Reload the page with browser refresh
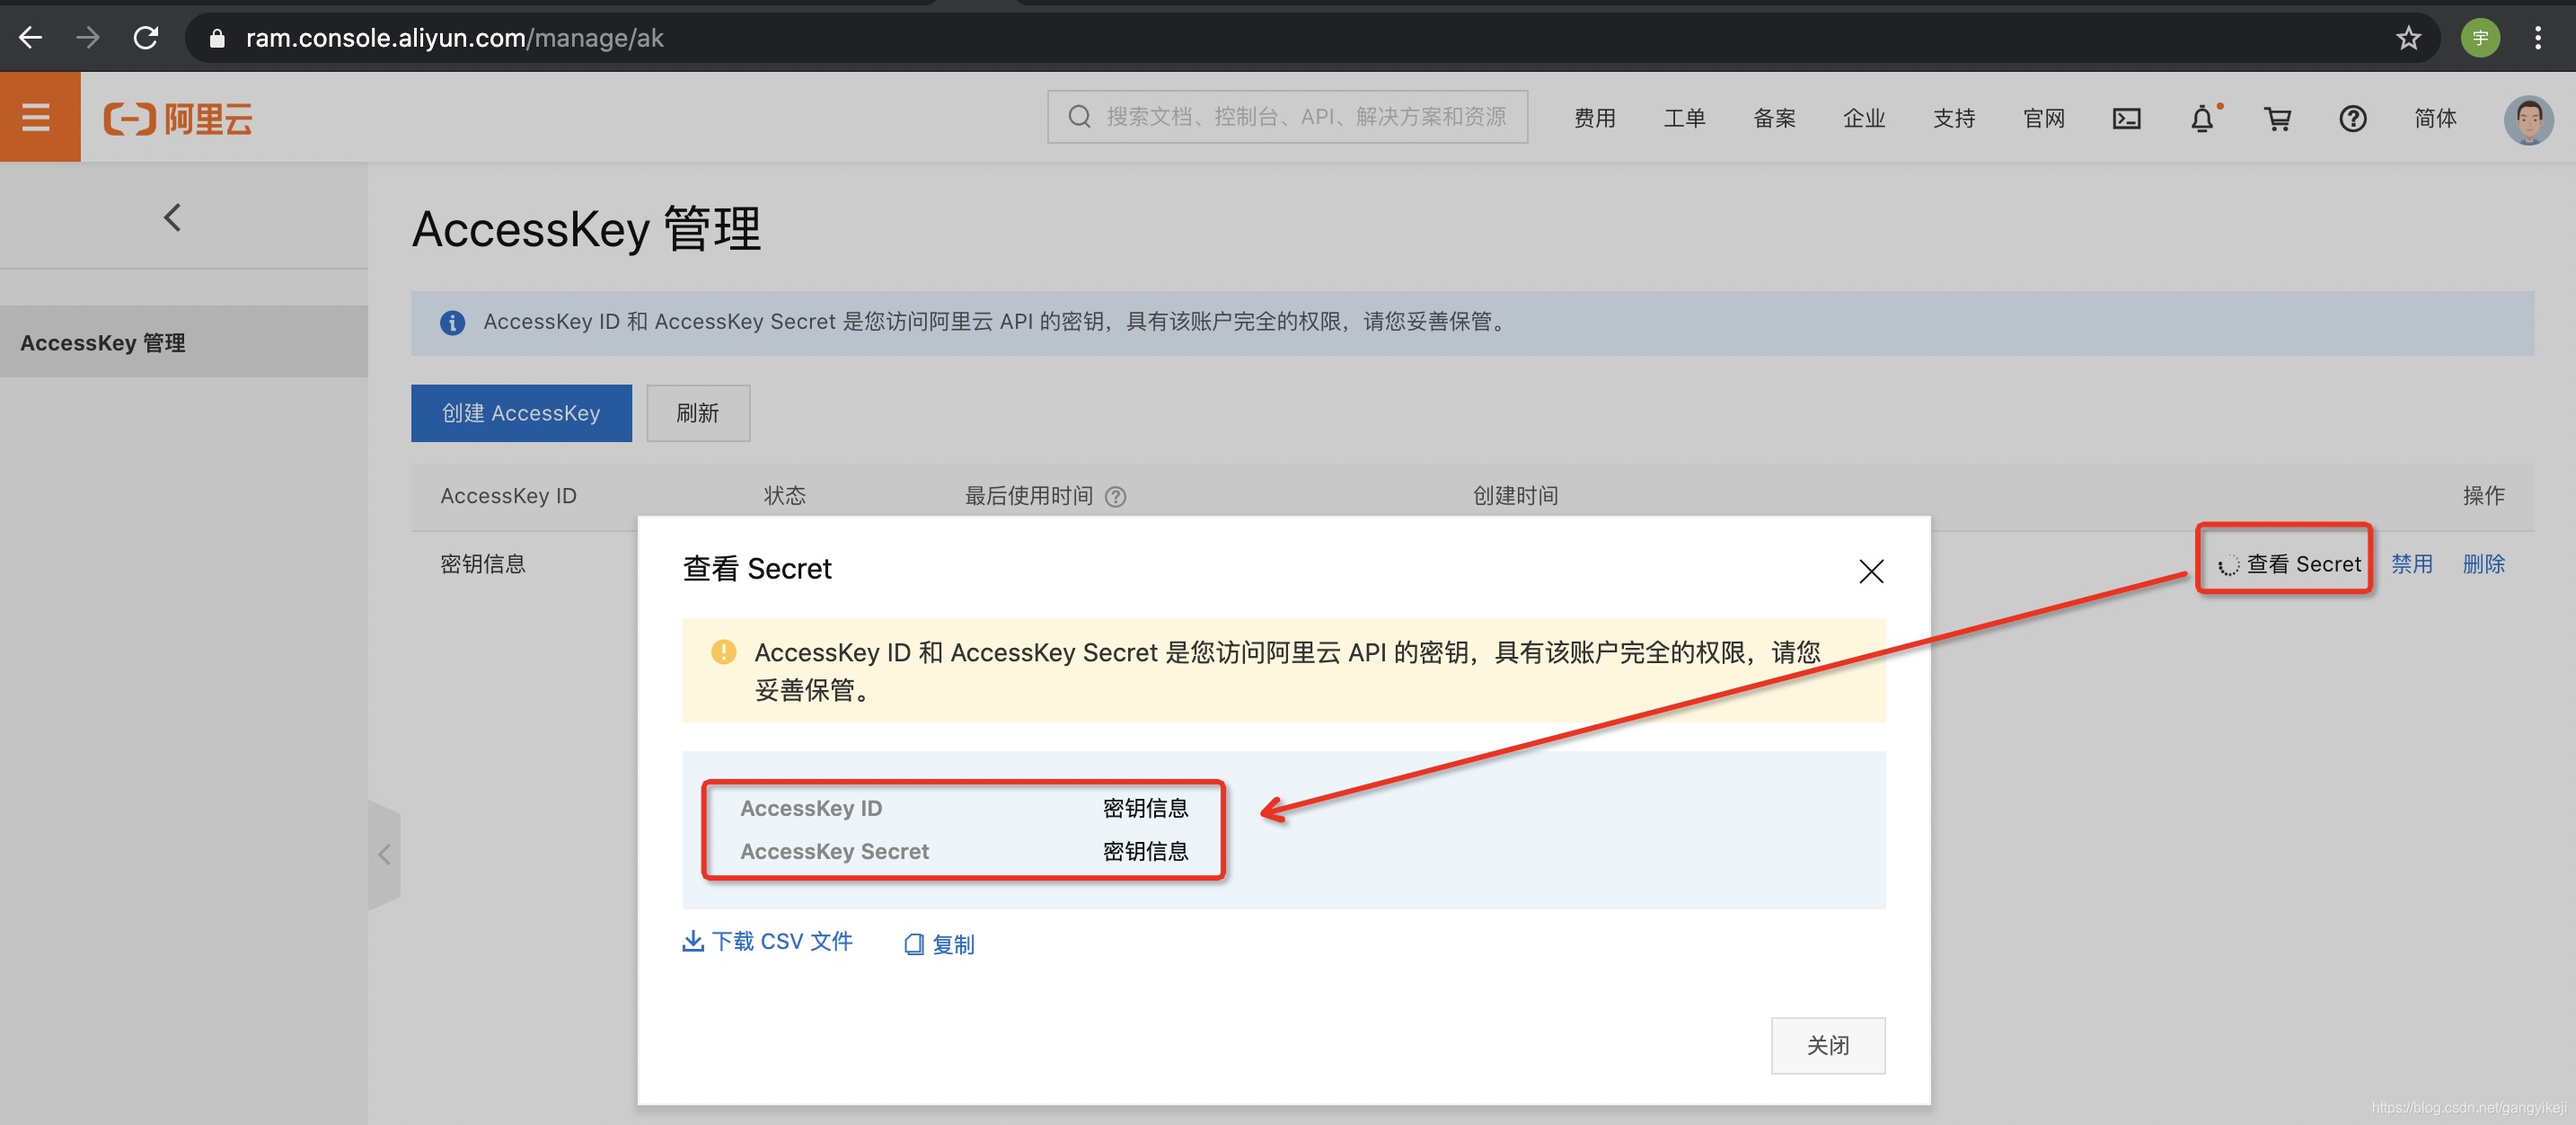The width and height of the screenshot is (2576, 1125). click(x=146, y=38)
